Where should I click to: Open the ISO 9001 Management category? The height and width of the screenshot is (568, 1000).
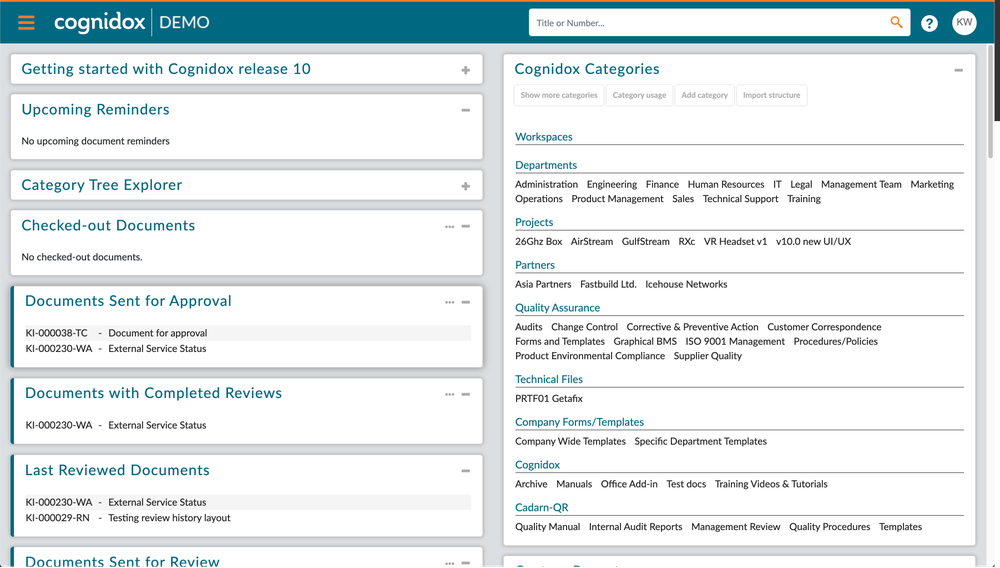tap(735, 342)
